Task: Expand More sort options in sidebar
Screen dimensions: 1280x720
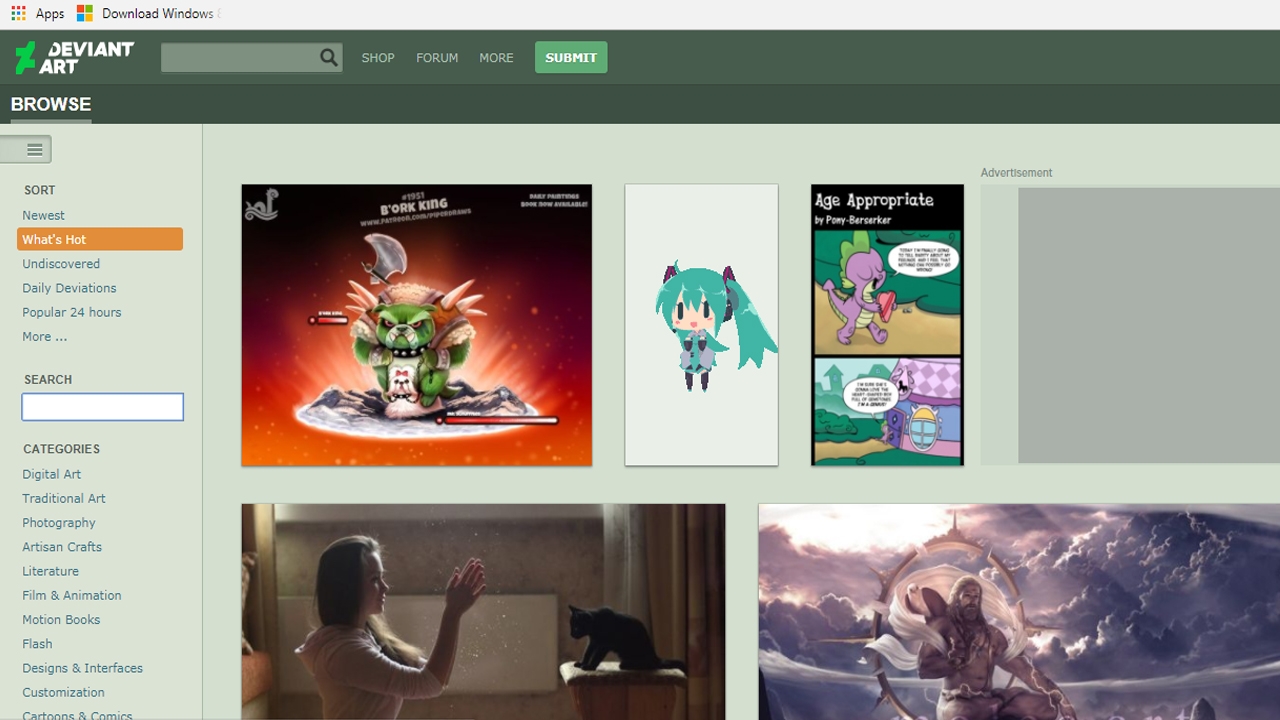Action: tap(45, 337)
